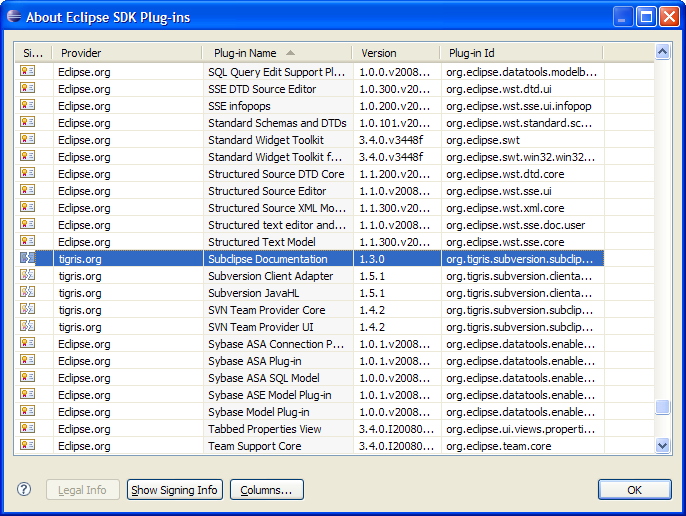Click org.eclipse.wst.xml.core plug-in id
The width and height of the screenshot is (686, 516).
point(505,208)
